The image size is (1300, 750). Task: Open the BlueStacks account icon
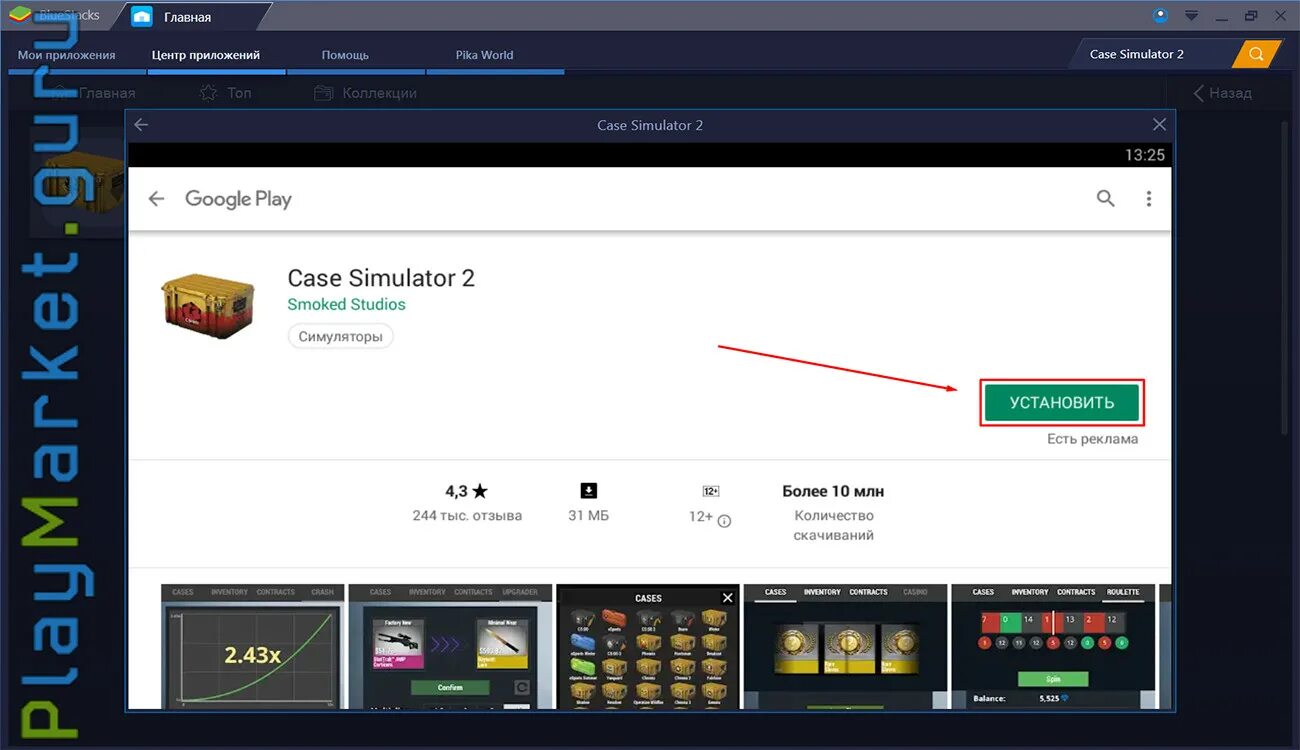pos(1160,15)
